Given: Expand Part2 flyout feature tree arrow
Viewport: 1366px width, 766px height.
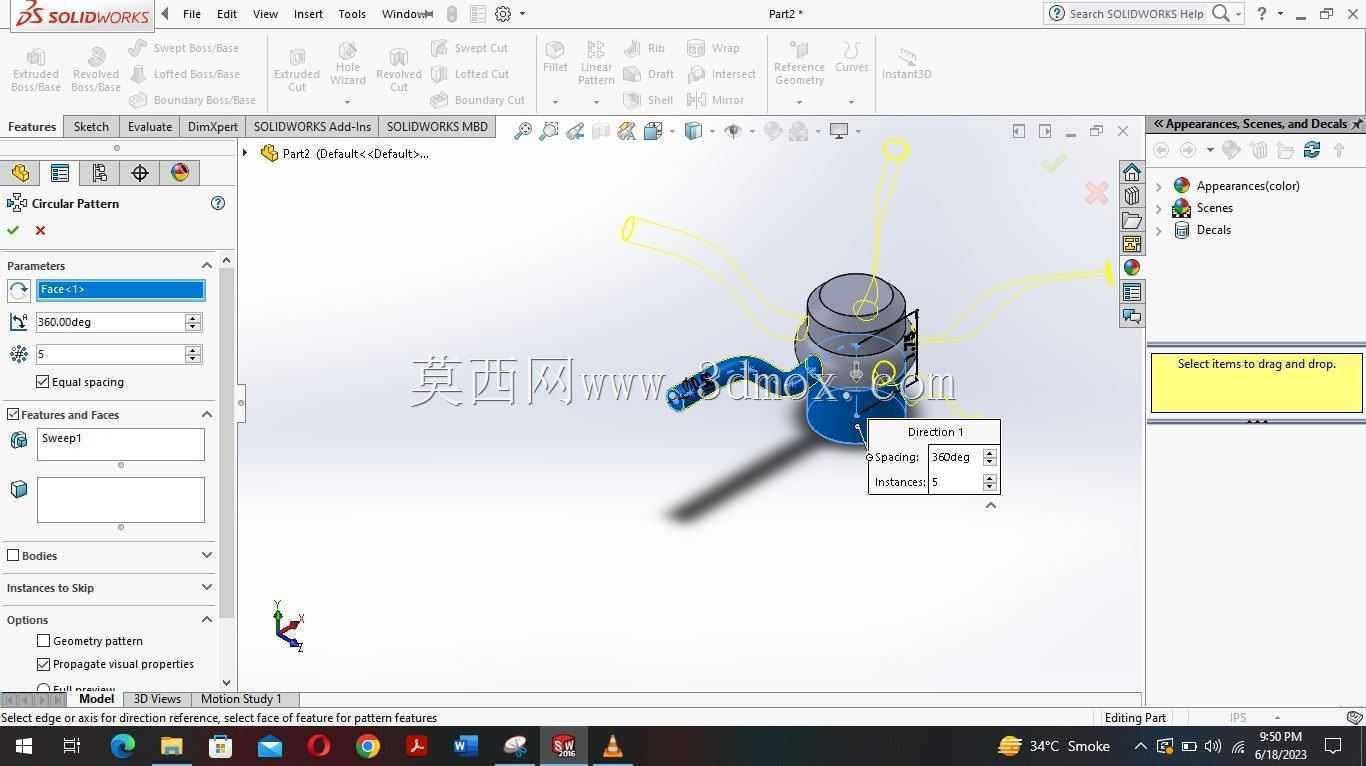Looking at the screenshot, I should (245, 153).
